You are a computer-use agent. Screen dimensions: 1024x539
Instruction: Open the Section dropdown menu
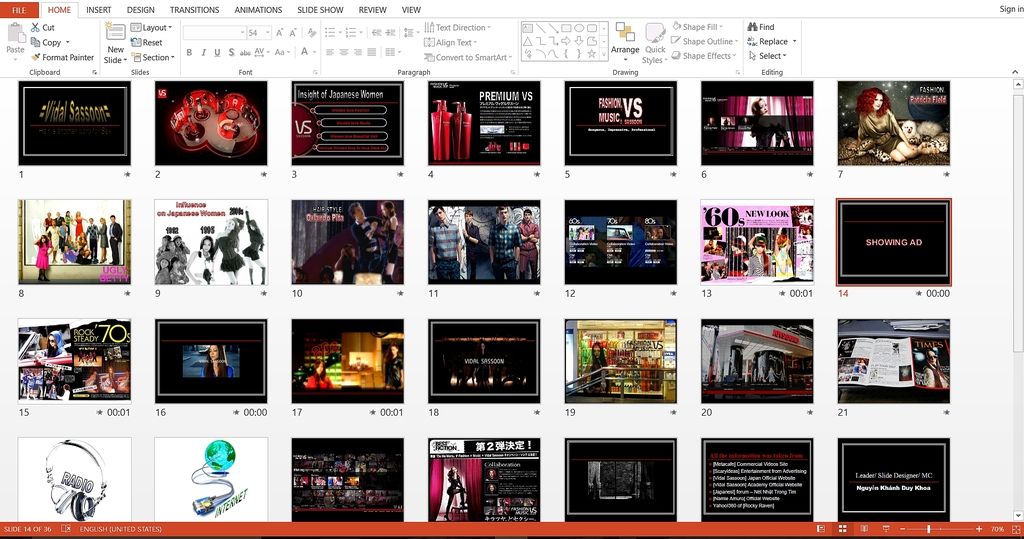click(157, 57)
